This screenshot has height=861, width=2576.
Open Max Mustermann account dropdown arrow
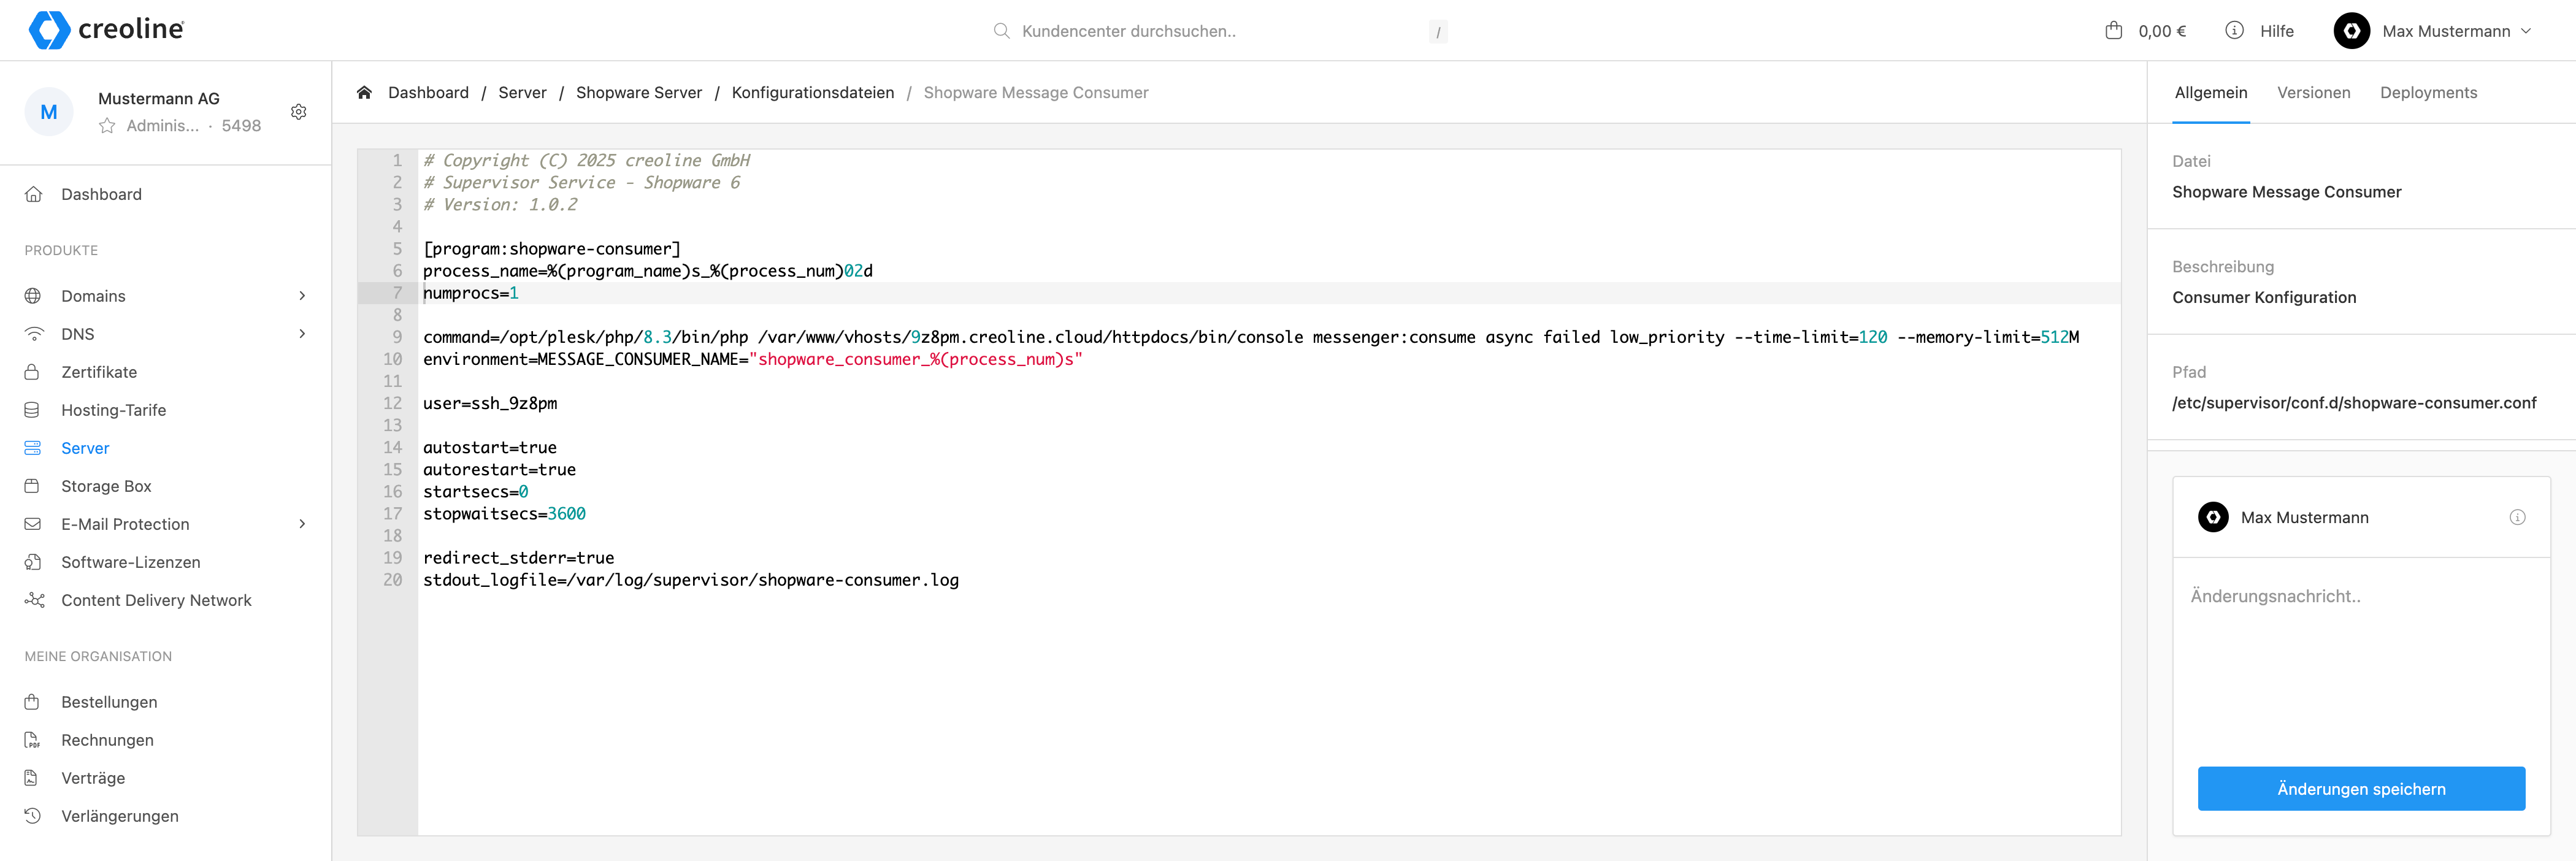2526,31
